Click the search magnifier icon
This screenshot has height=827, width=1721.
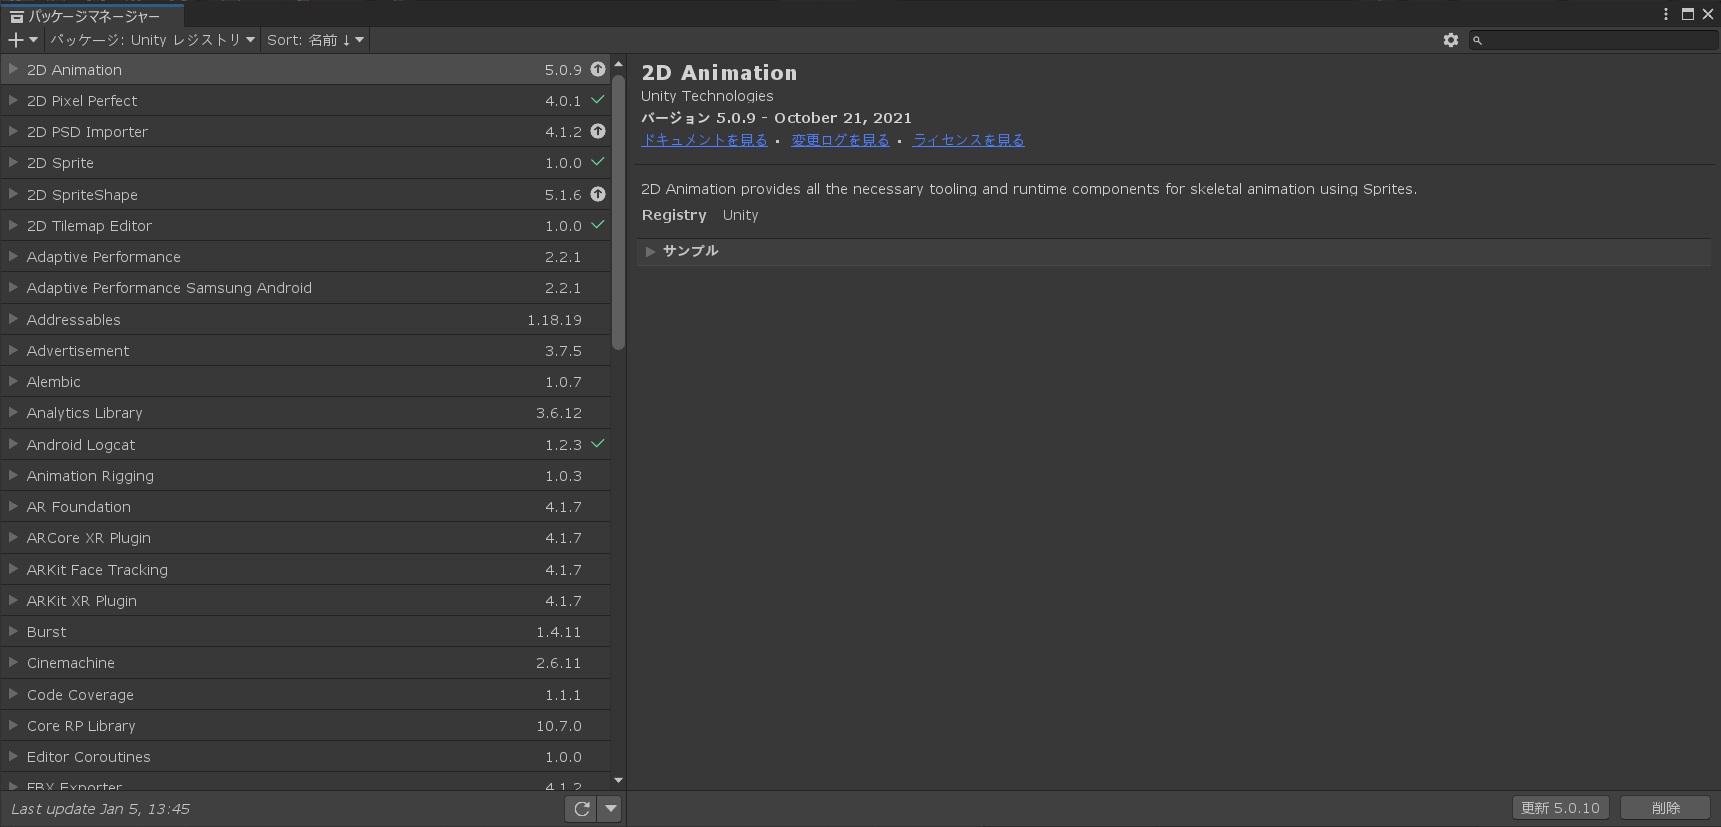1477,40
